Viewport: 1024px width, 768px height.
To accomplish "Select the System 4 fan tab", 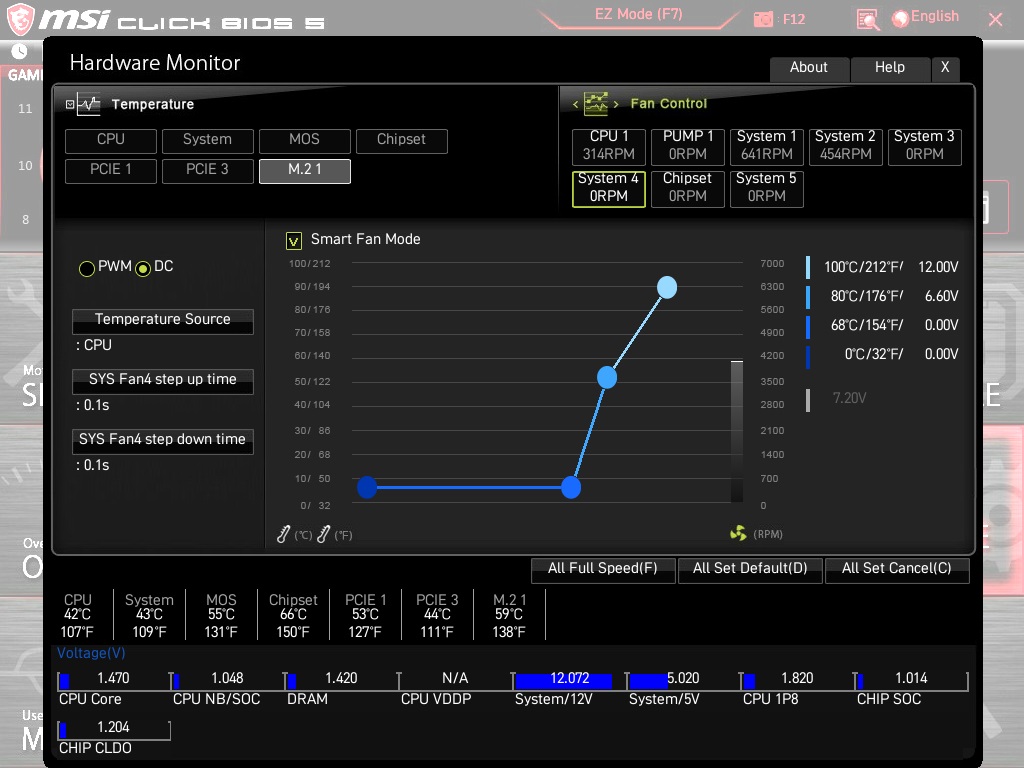I will pos(609,188).
